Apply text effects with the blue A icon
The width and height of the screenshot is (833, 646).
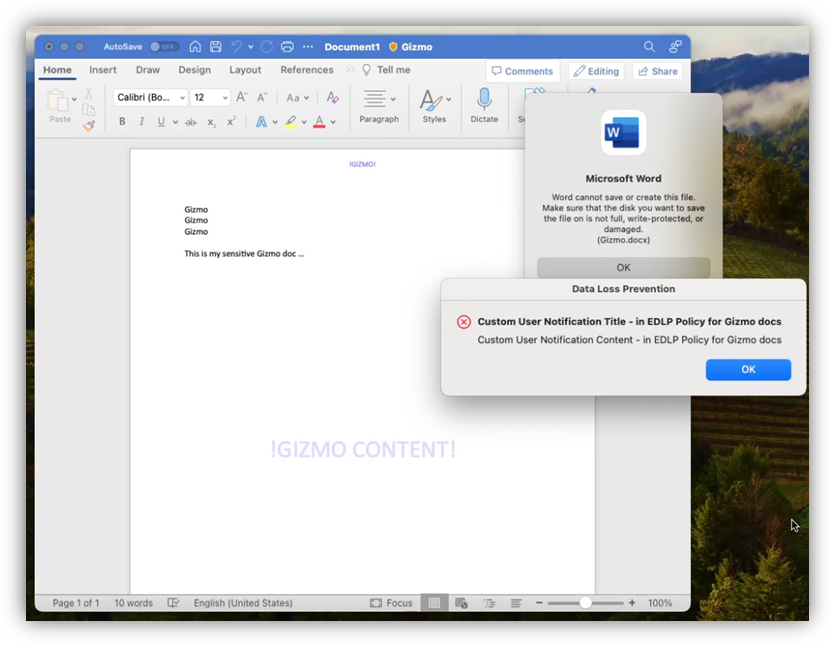point(261,122)
